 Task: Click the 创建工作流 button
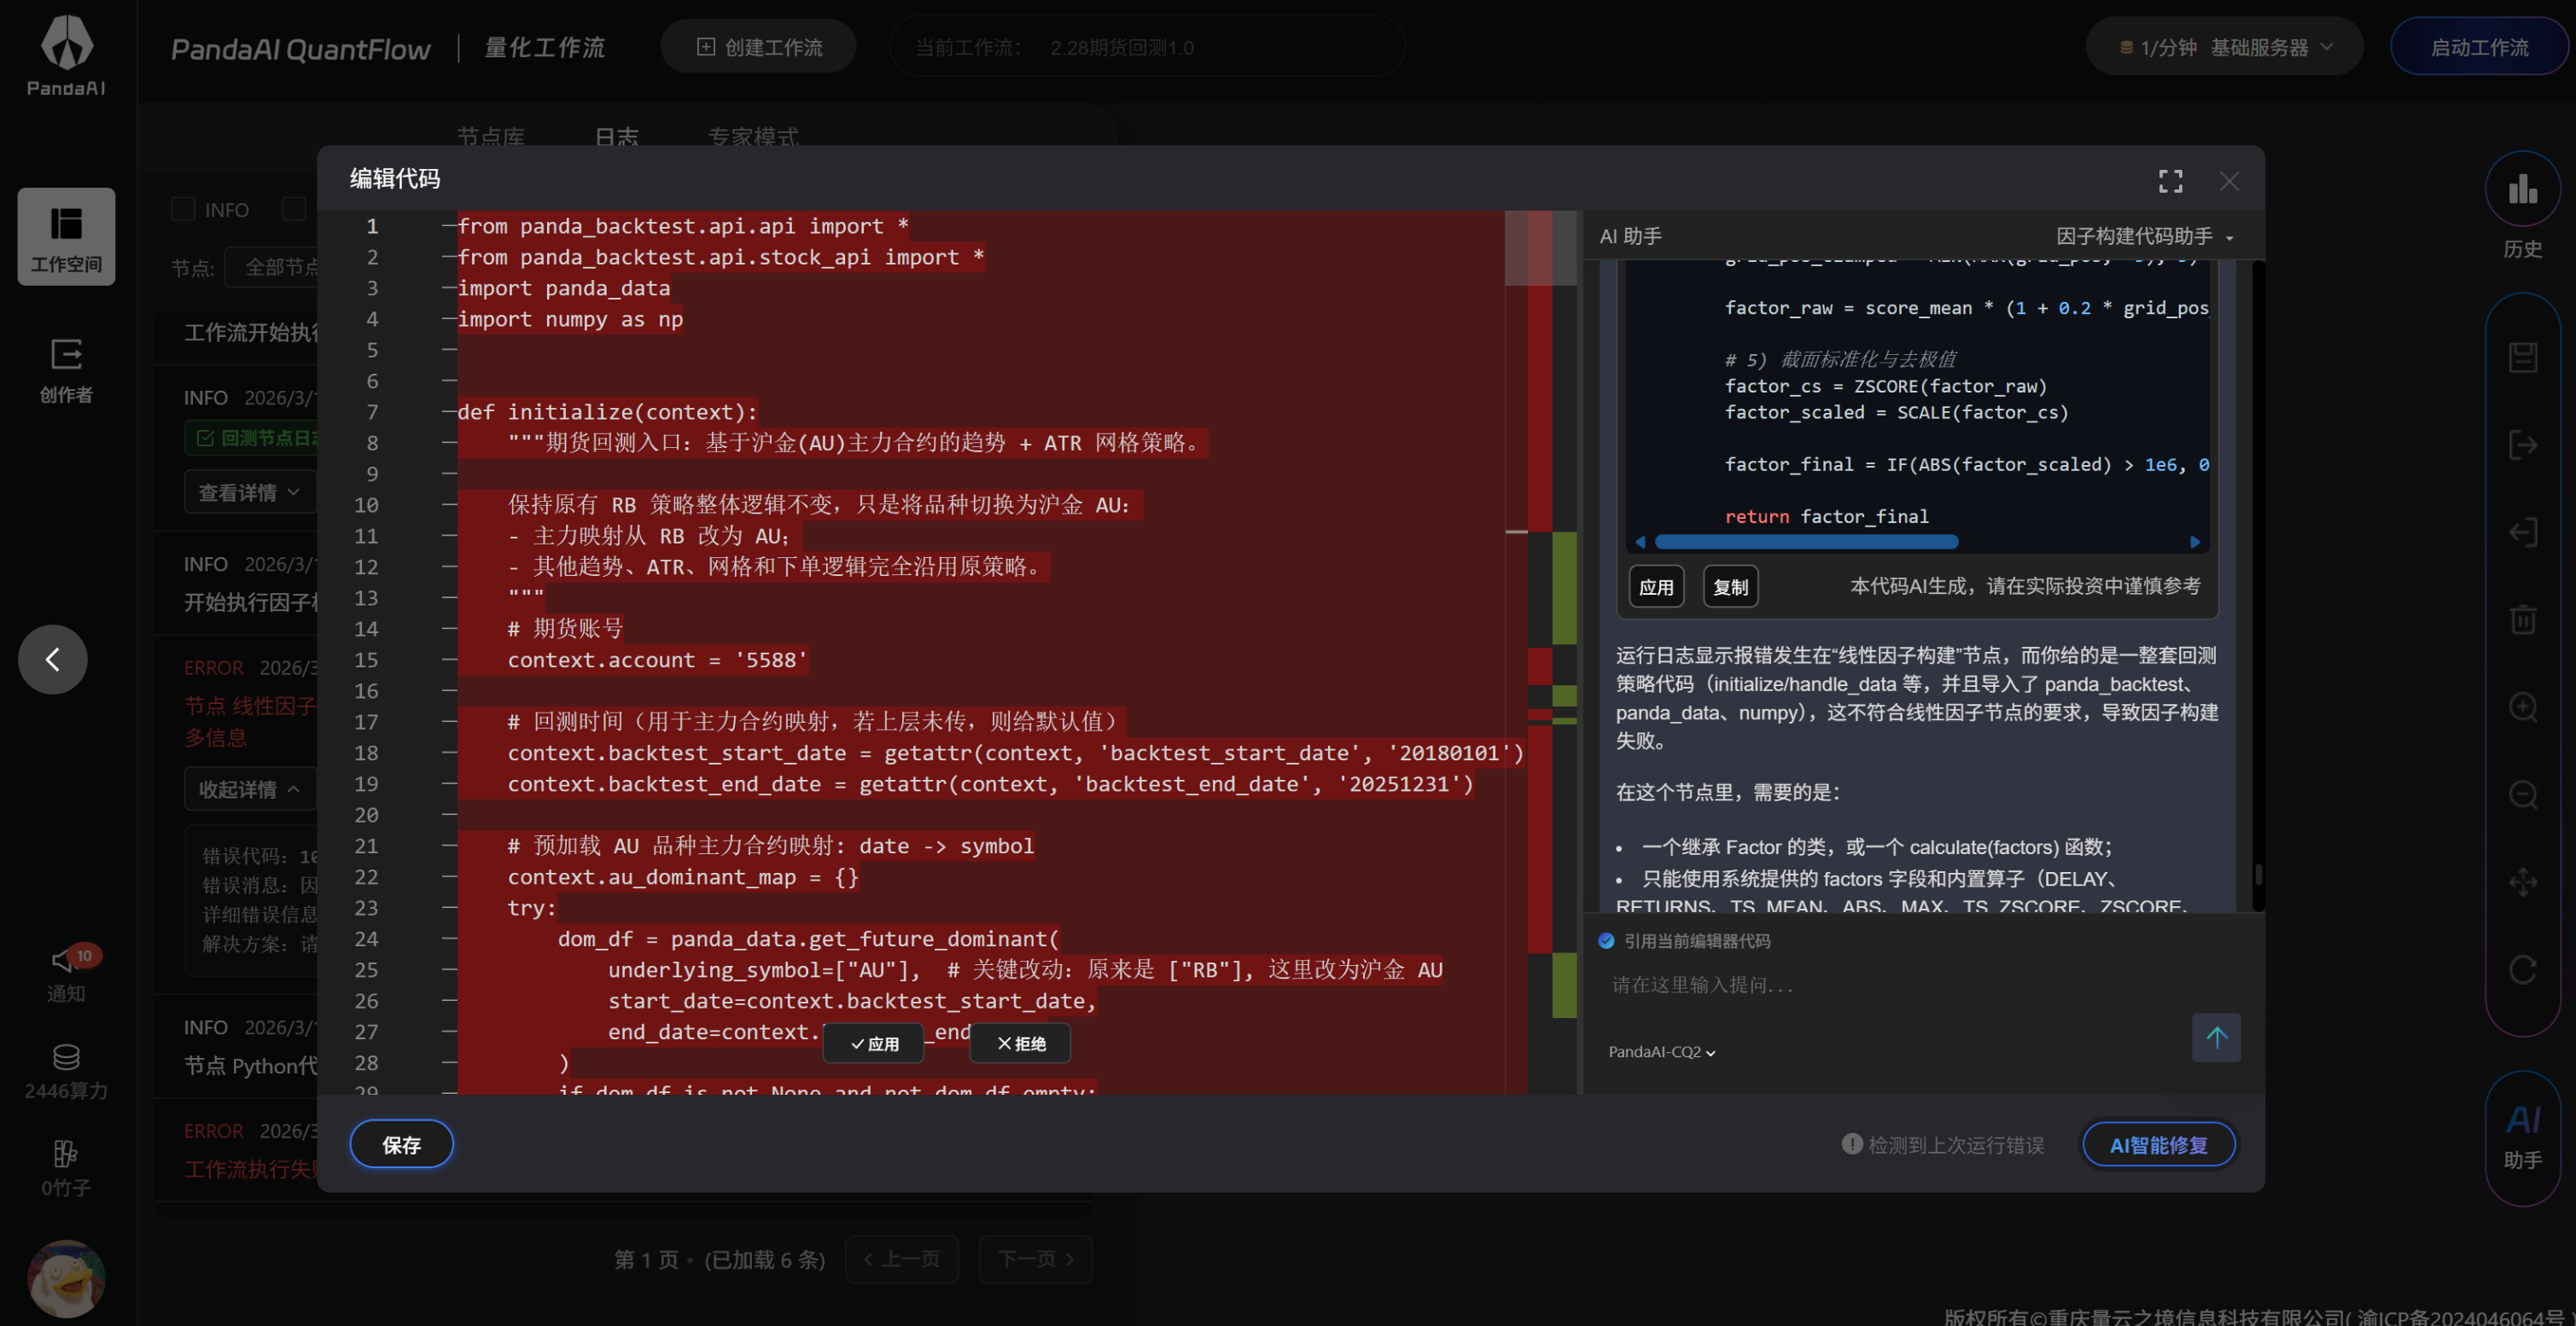click(758, 47)
